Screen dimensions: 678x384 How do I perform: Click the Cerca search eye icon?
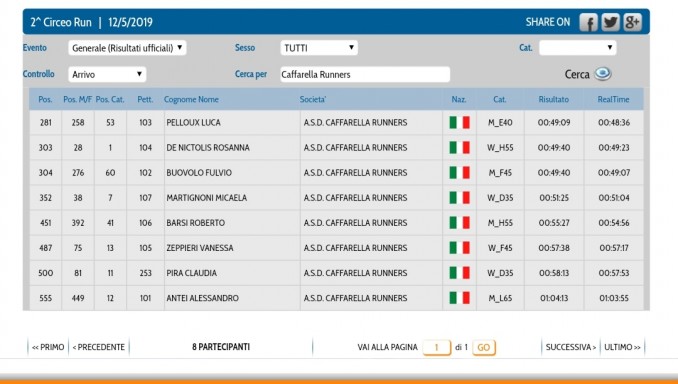(603, 74)
